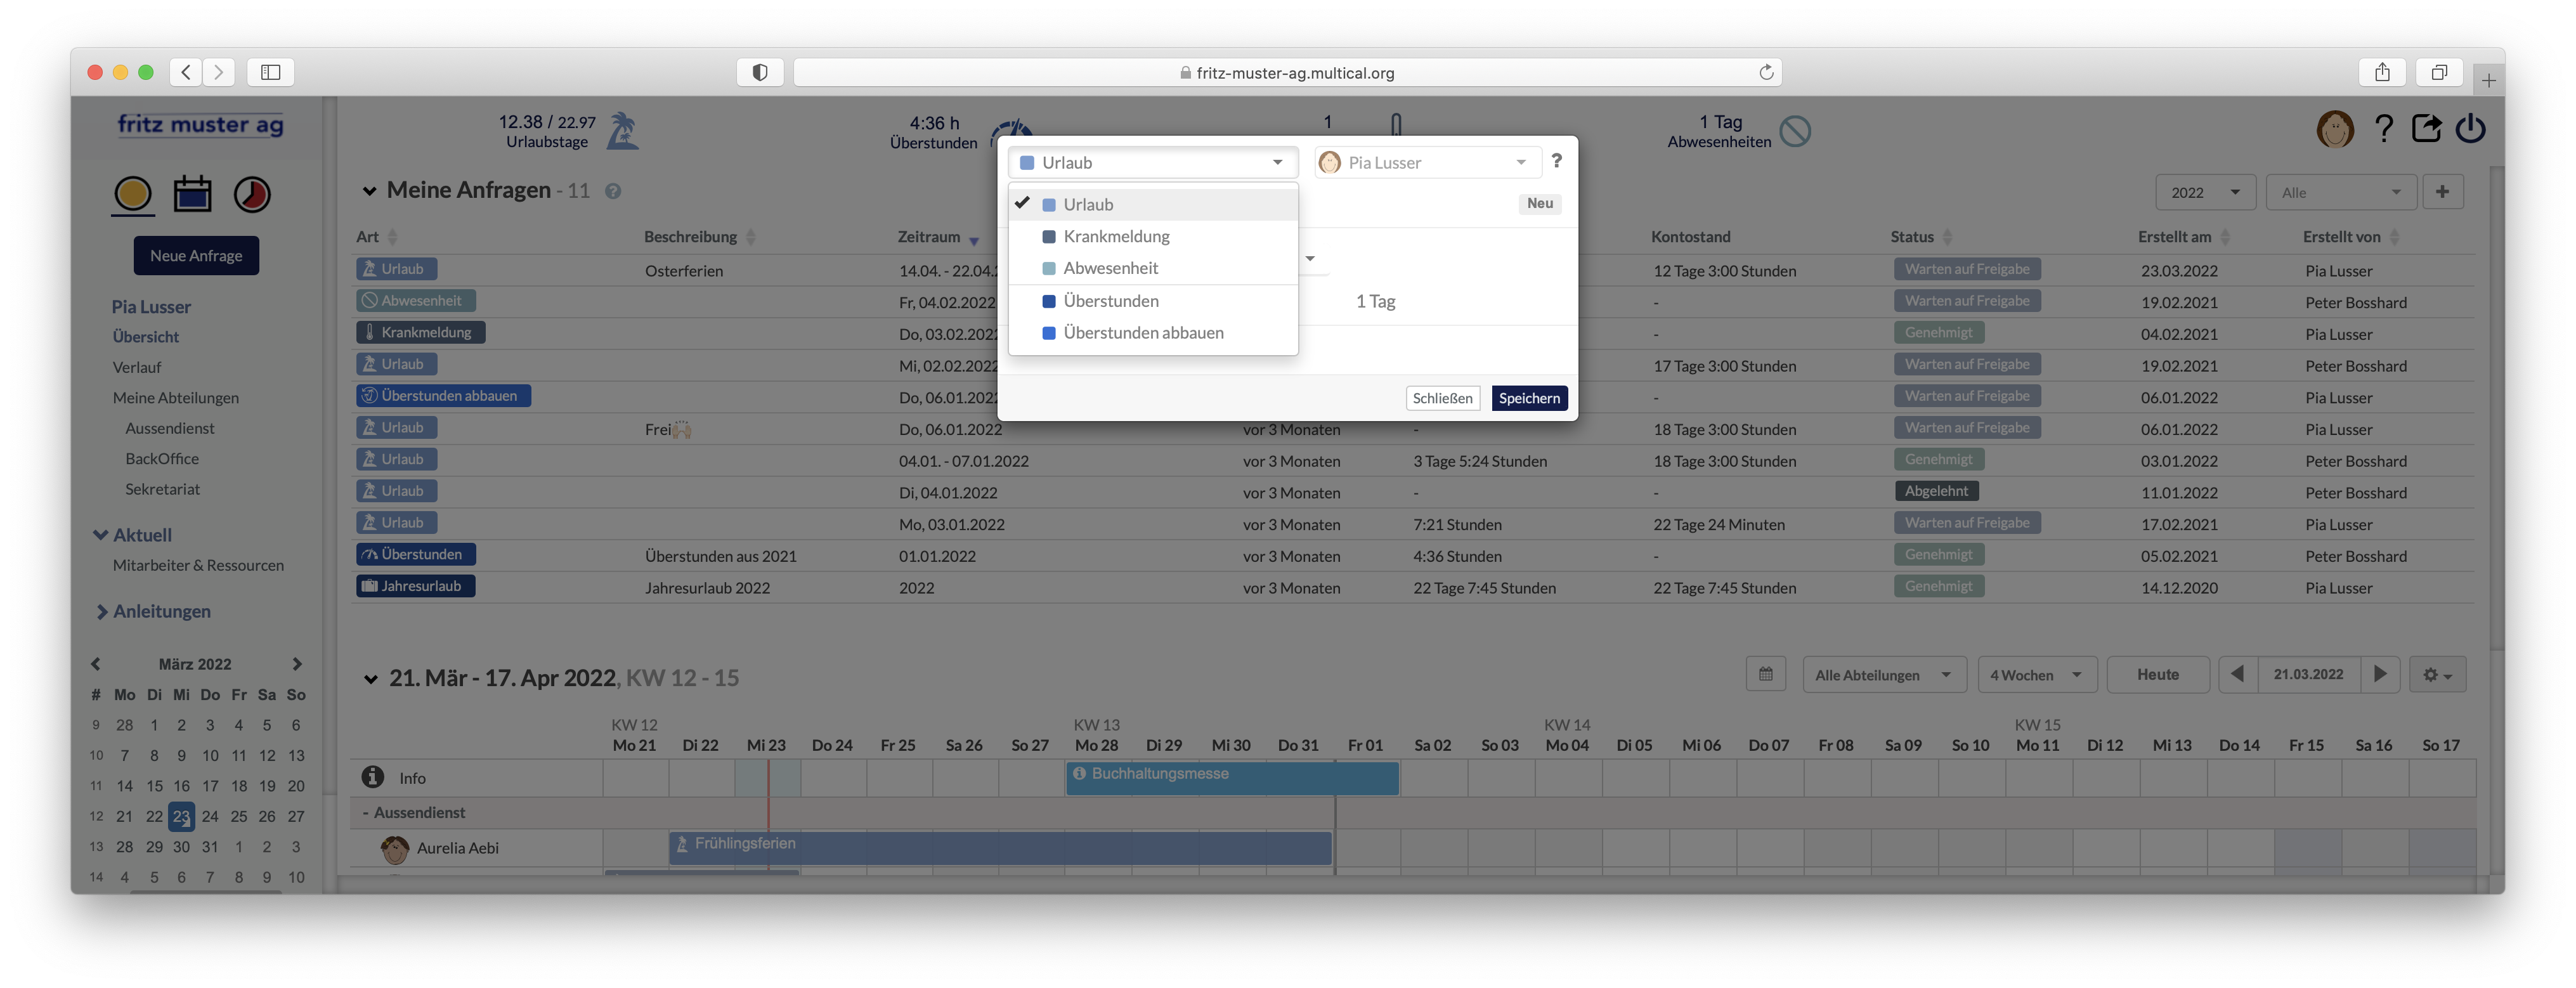Open the Alle filter dropdown
Screen dimensions: 2576x988
2340,192
